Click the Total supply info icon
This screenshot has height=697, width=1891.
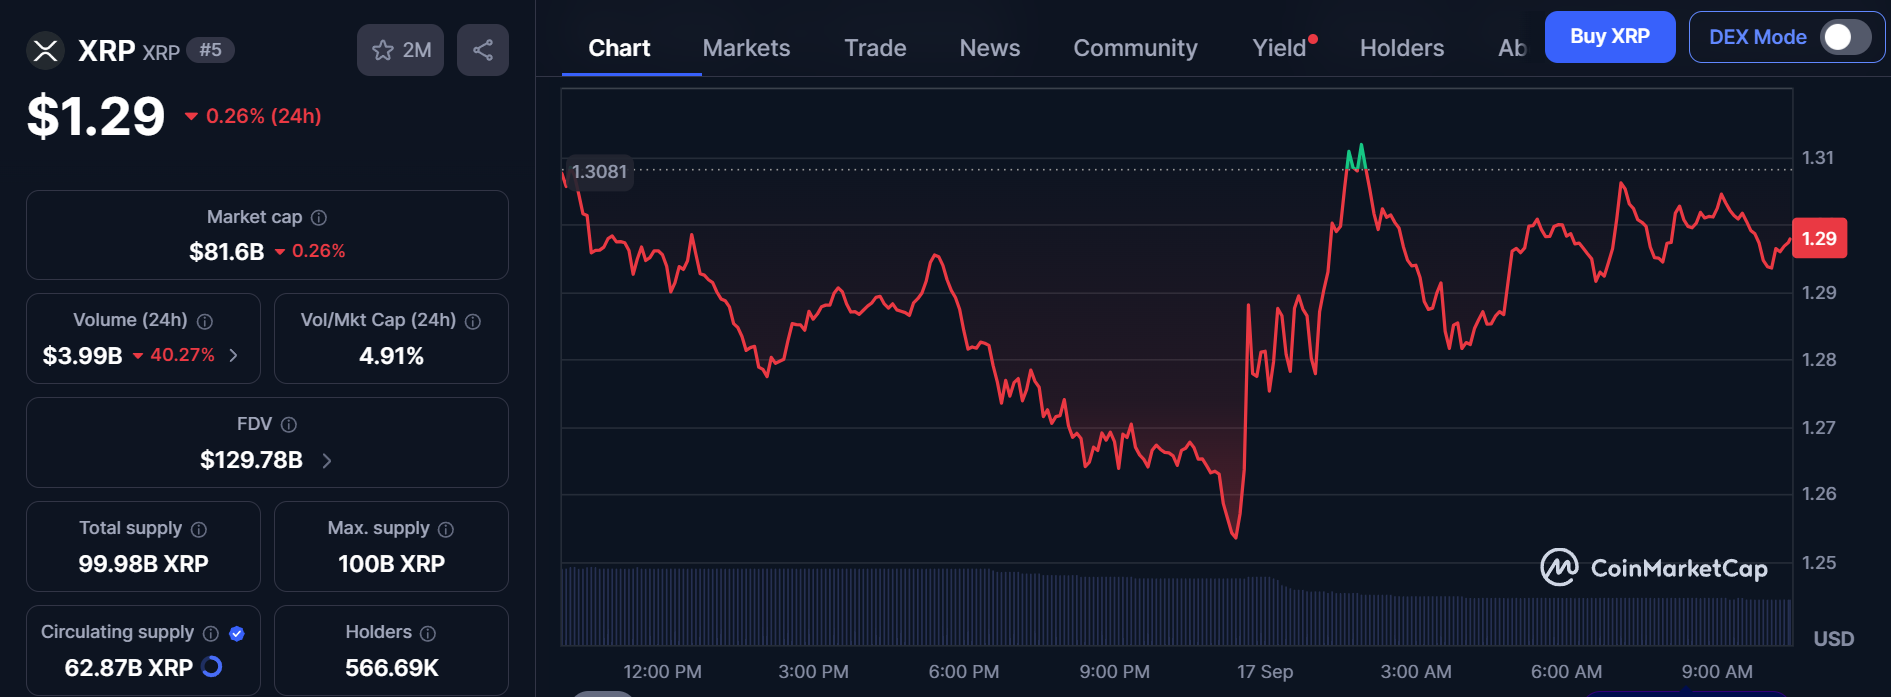click(x=199, y=529)
